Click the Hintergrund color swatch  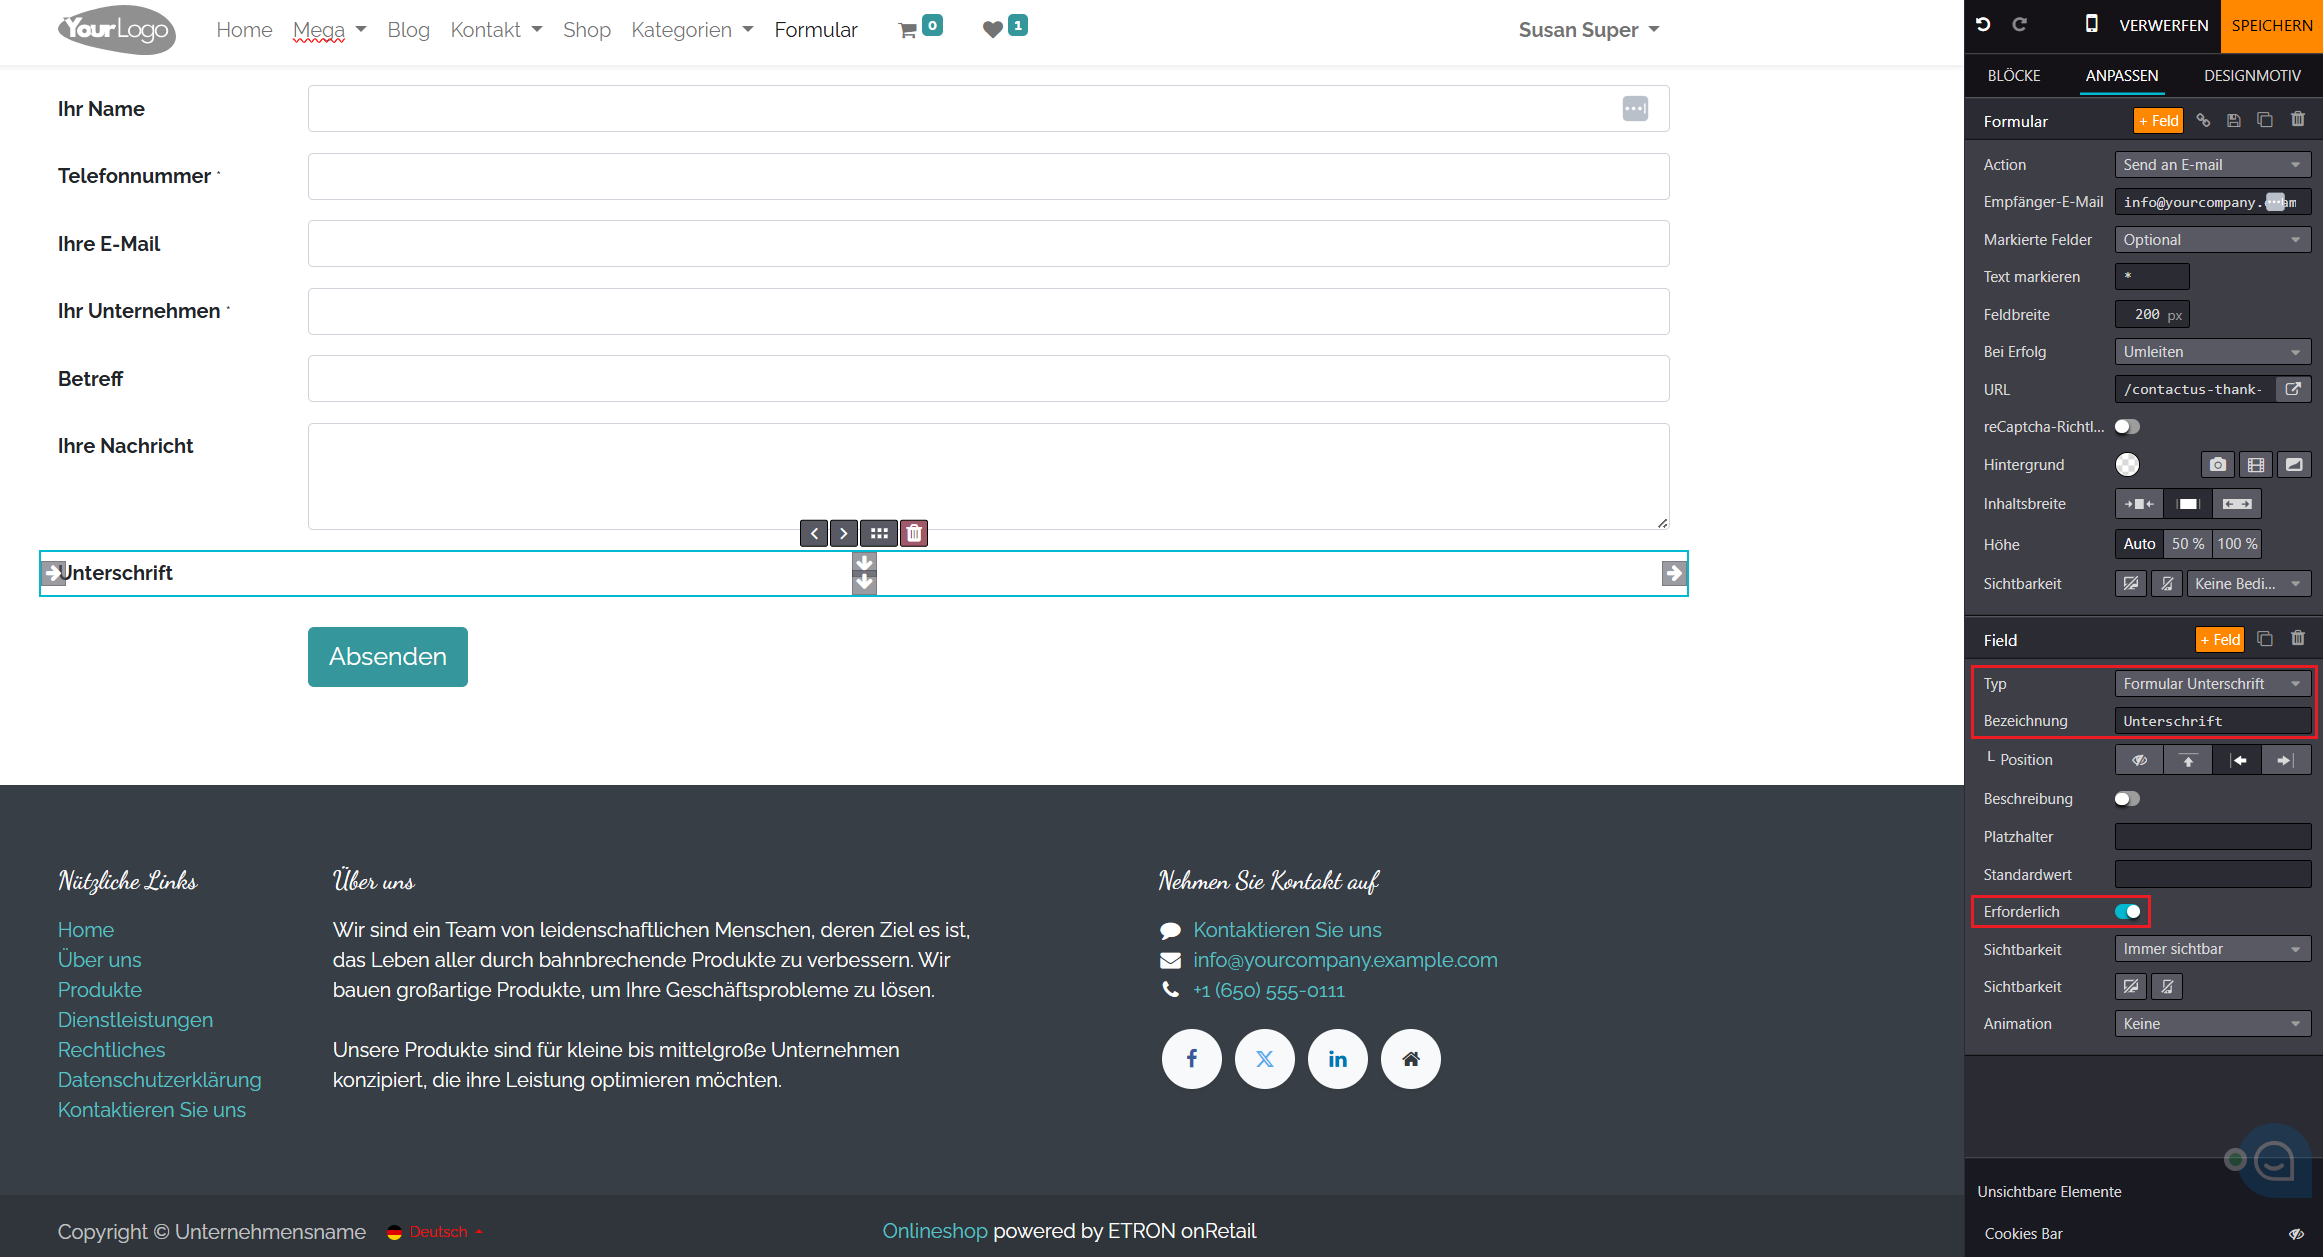(2127, 465)
